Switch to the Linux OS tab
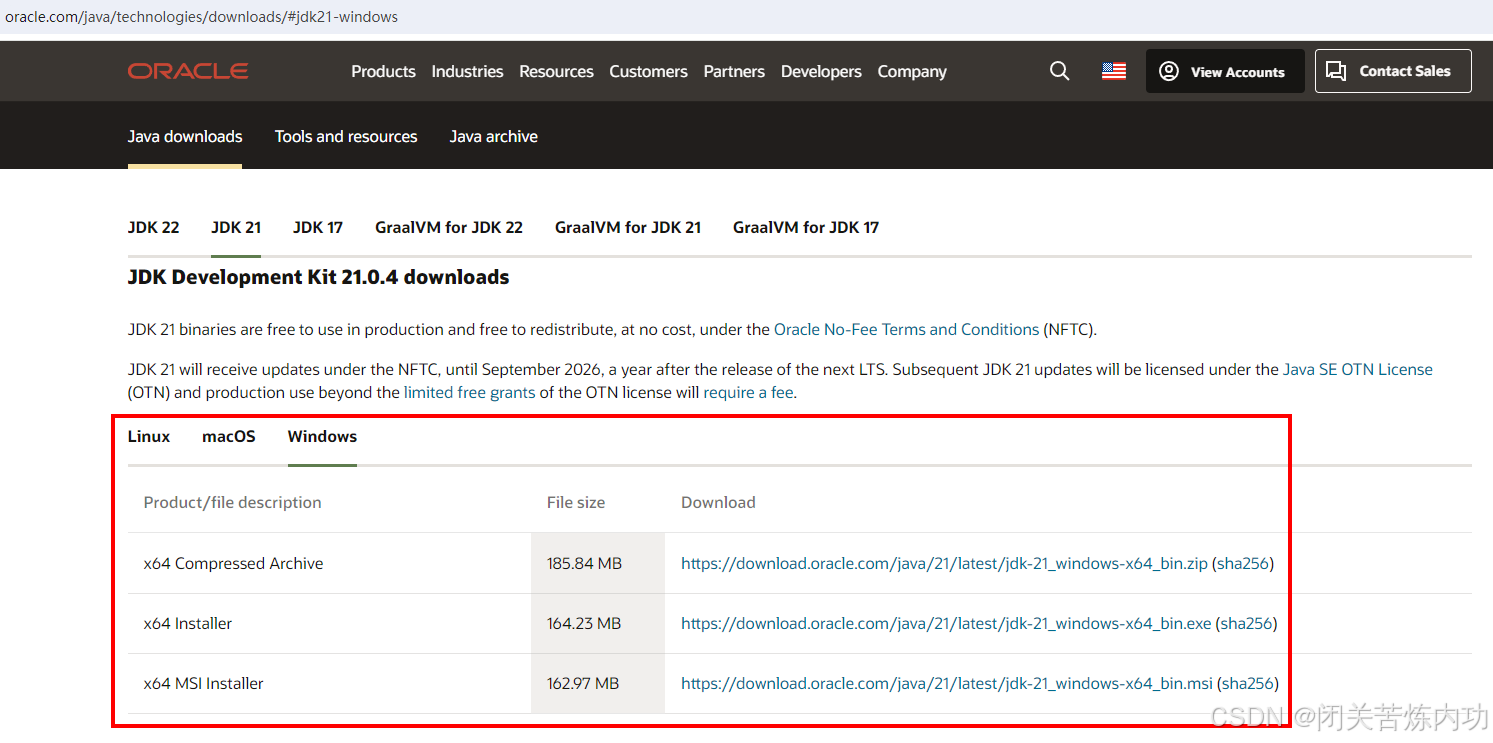1493x743 pixels. pyautogui.click(x=149, y=436)
